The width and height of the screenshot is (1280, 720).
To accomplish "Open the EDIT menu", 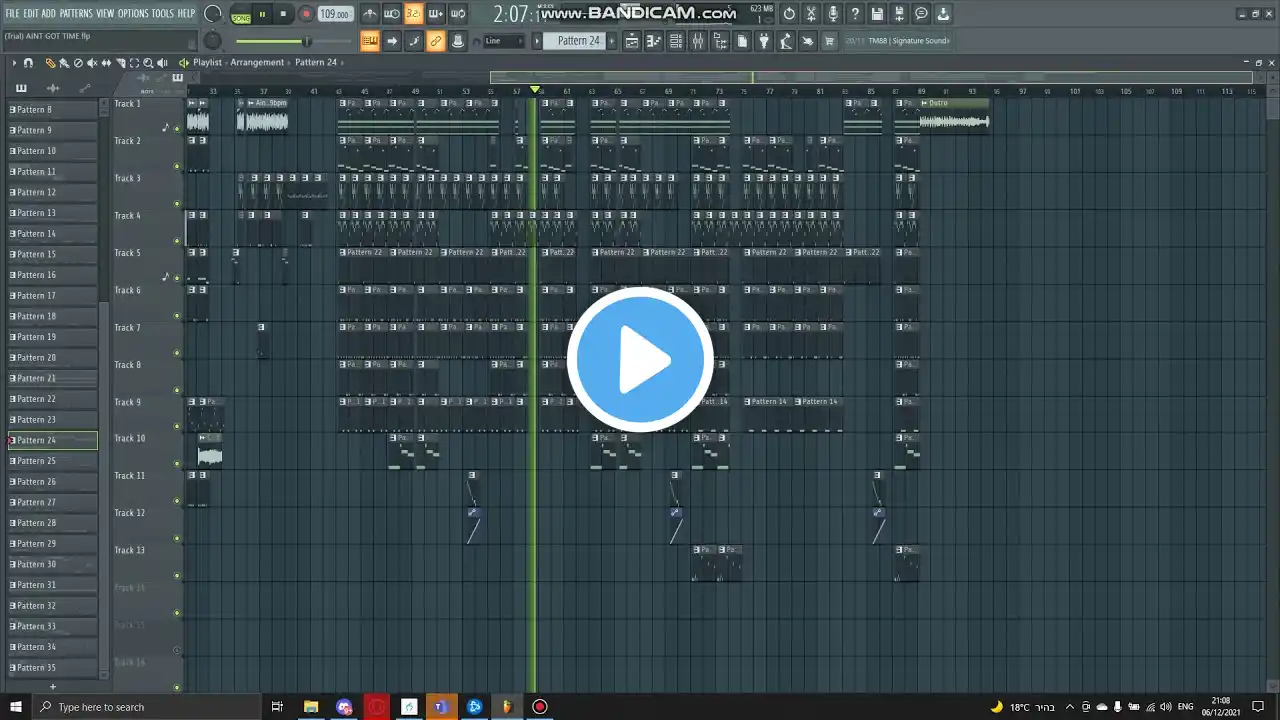I will (30, 13).
